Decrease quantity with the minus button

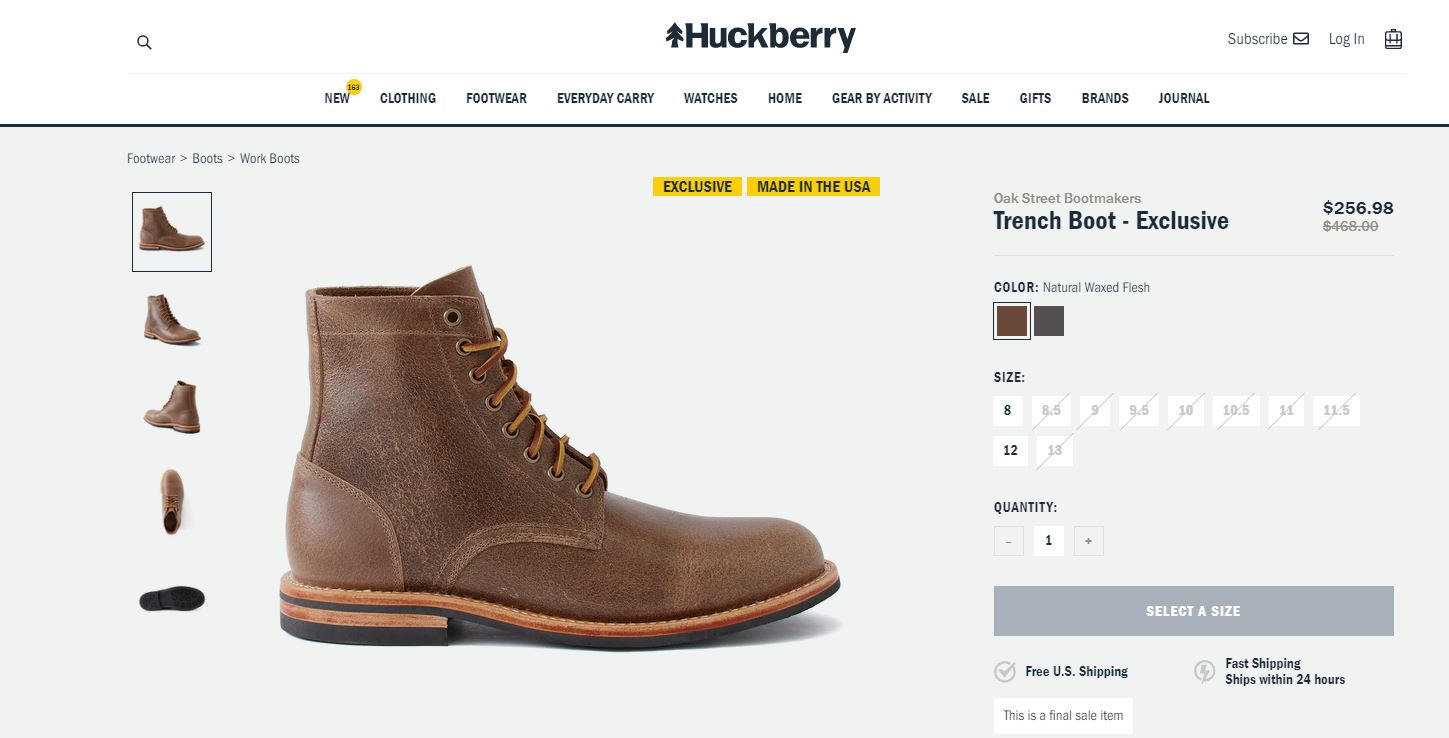click(x=1008, y=541)
